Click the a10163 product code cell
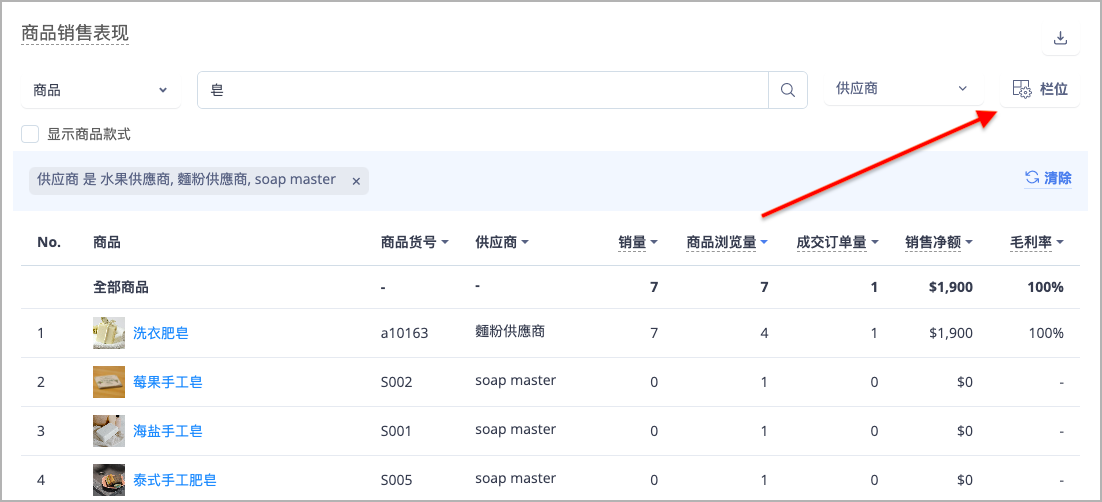This screenshot has width=1102, height=502. click(404, 333)
